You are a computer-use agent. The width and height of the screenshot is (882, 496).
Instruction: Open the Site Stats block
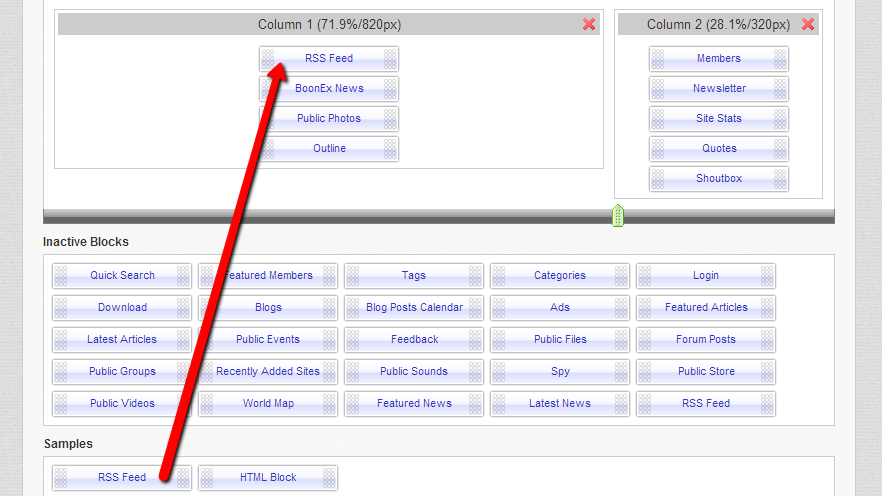718,119
